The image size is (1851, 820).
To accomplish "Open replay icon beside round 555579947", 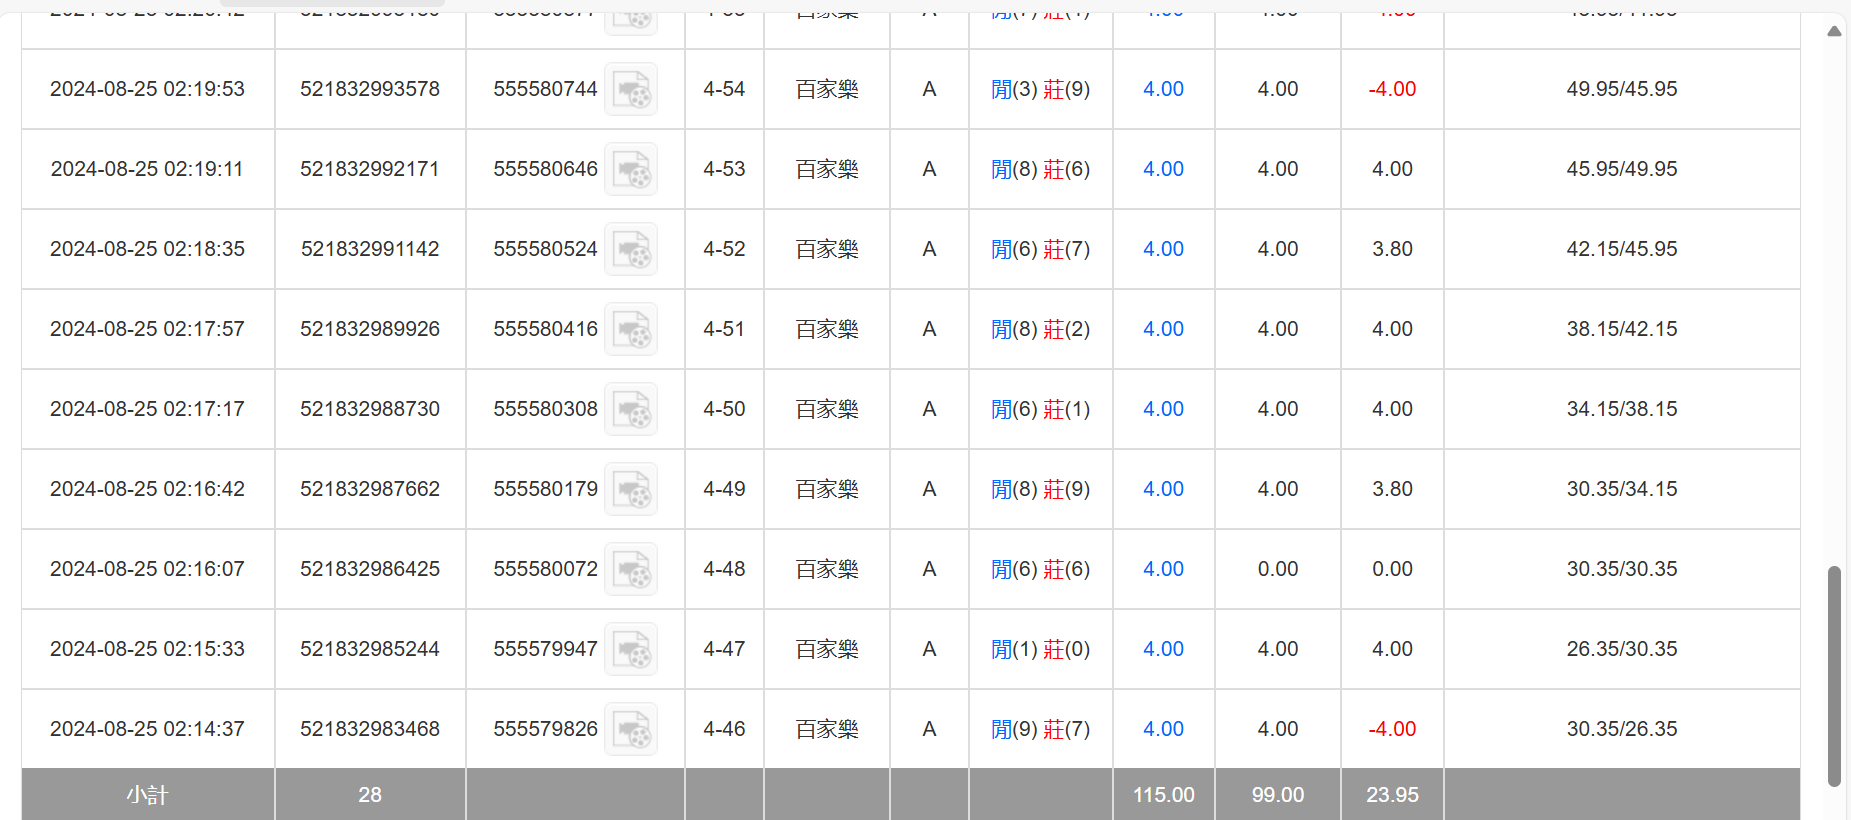I will click(631, 650).
